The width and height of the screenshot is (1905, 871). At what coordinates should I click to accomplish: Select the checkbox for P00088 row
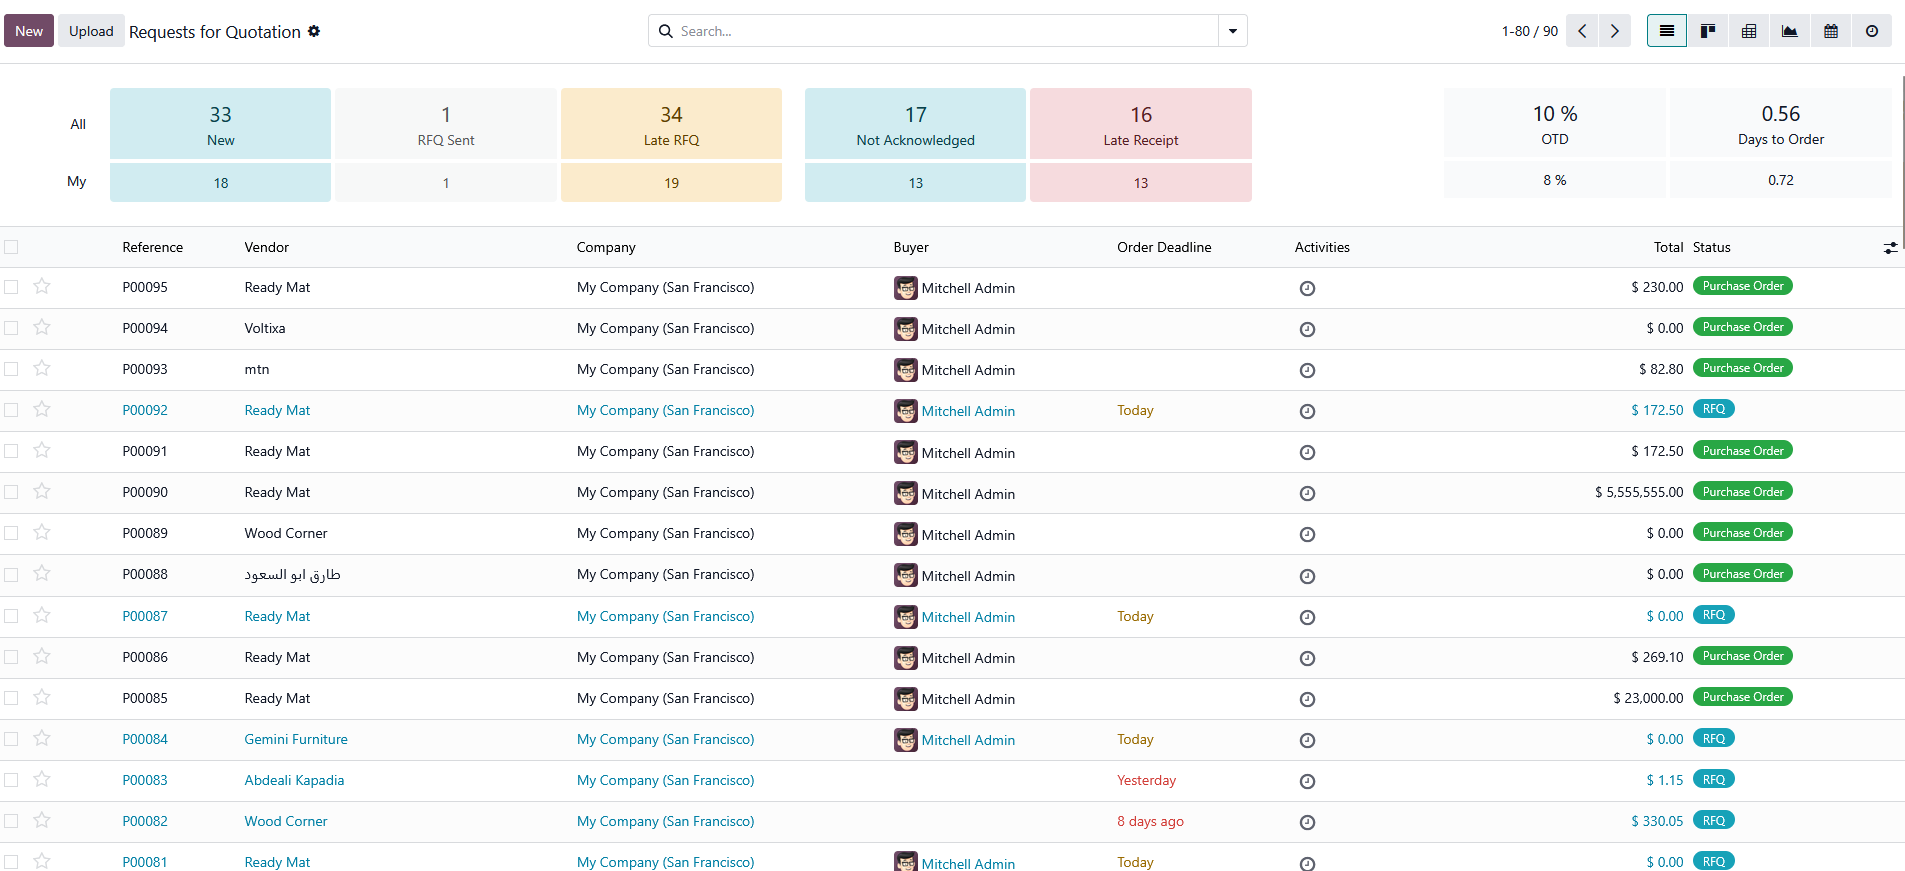[11, 574]
